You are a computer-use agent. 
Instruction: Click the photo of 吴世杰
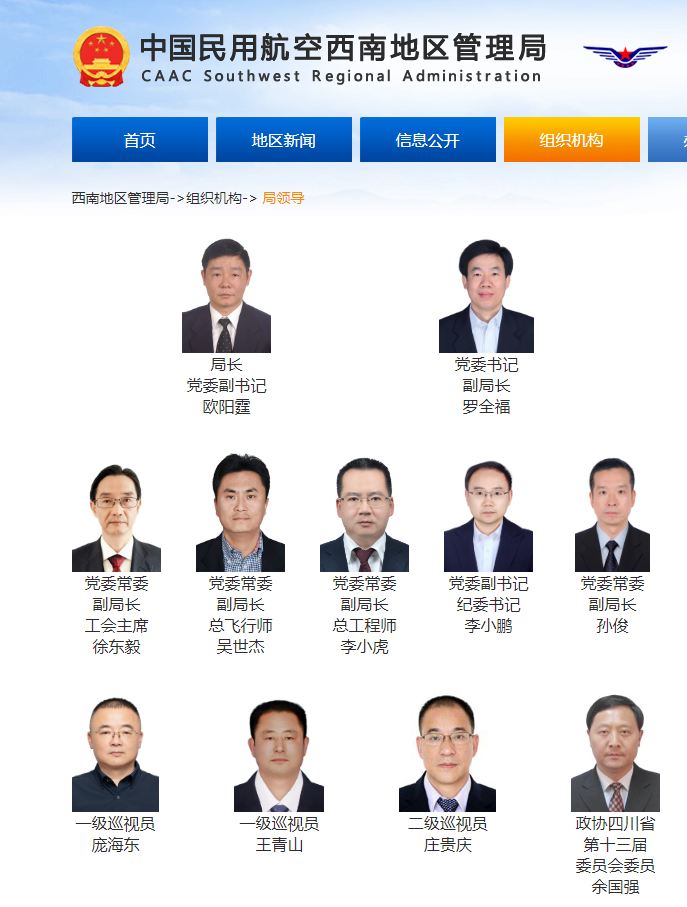[x=241, y=513]
